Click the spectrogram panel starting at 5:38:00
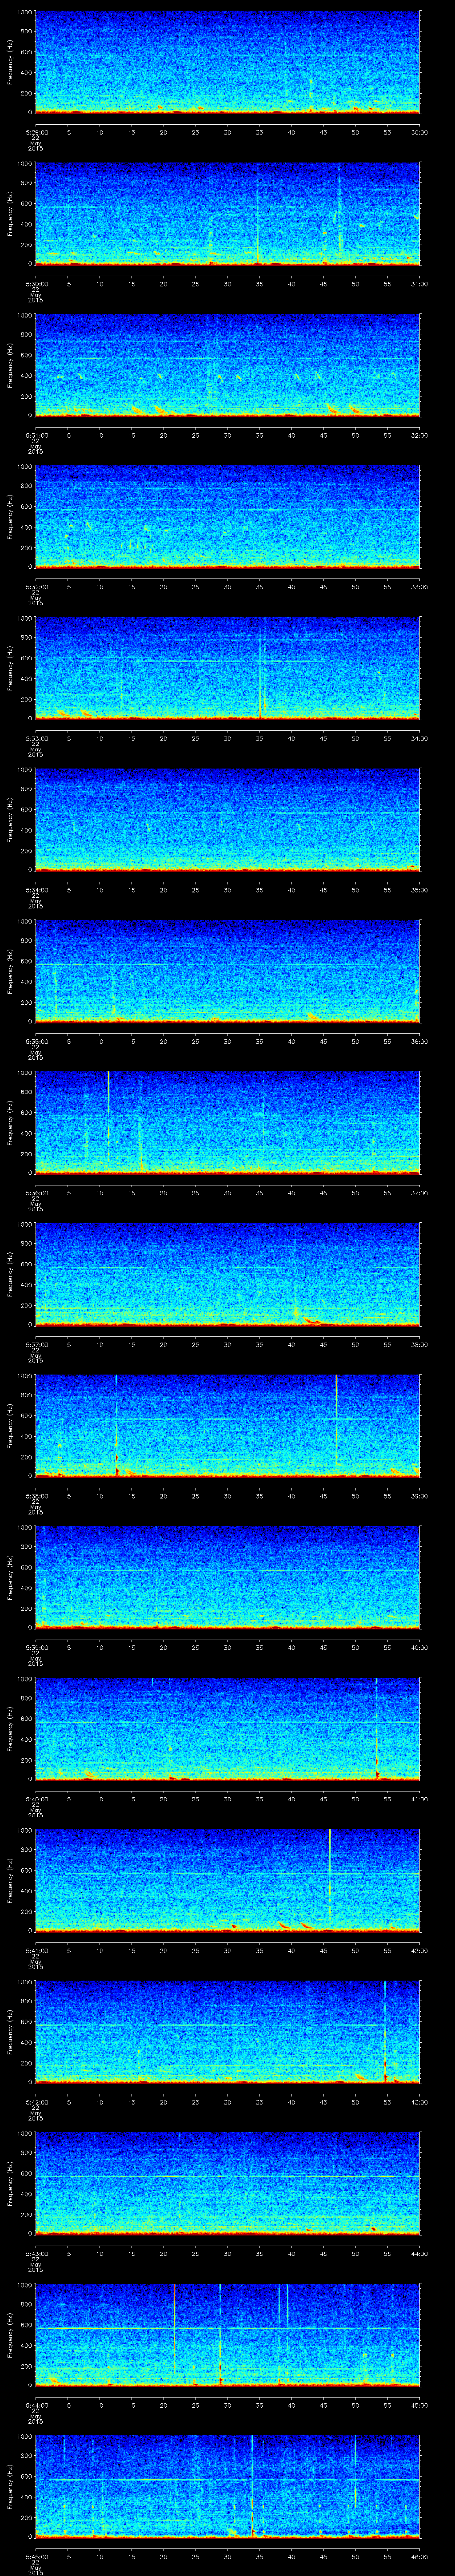This screenshot has height=2576, width=455. point(227,1425)
